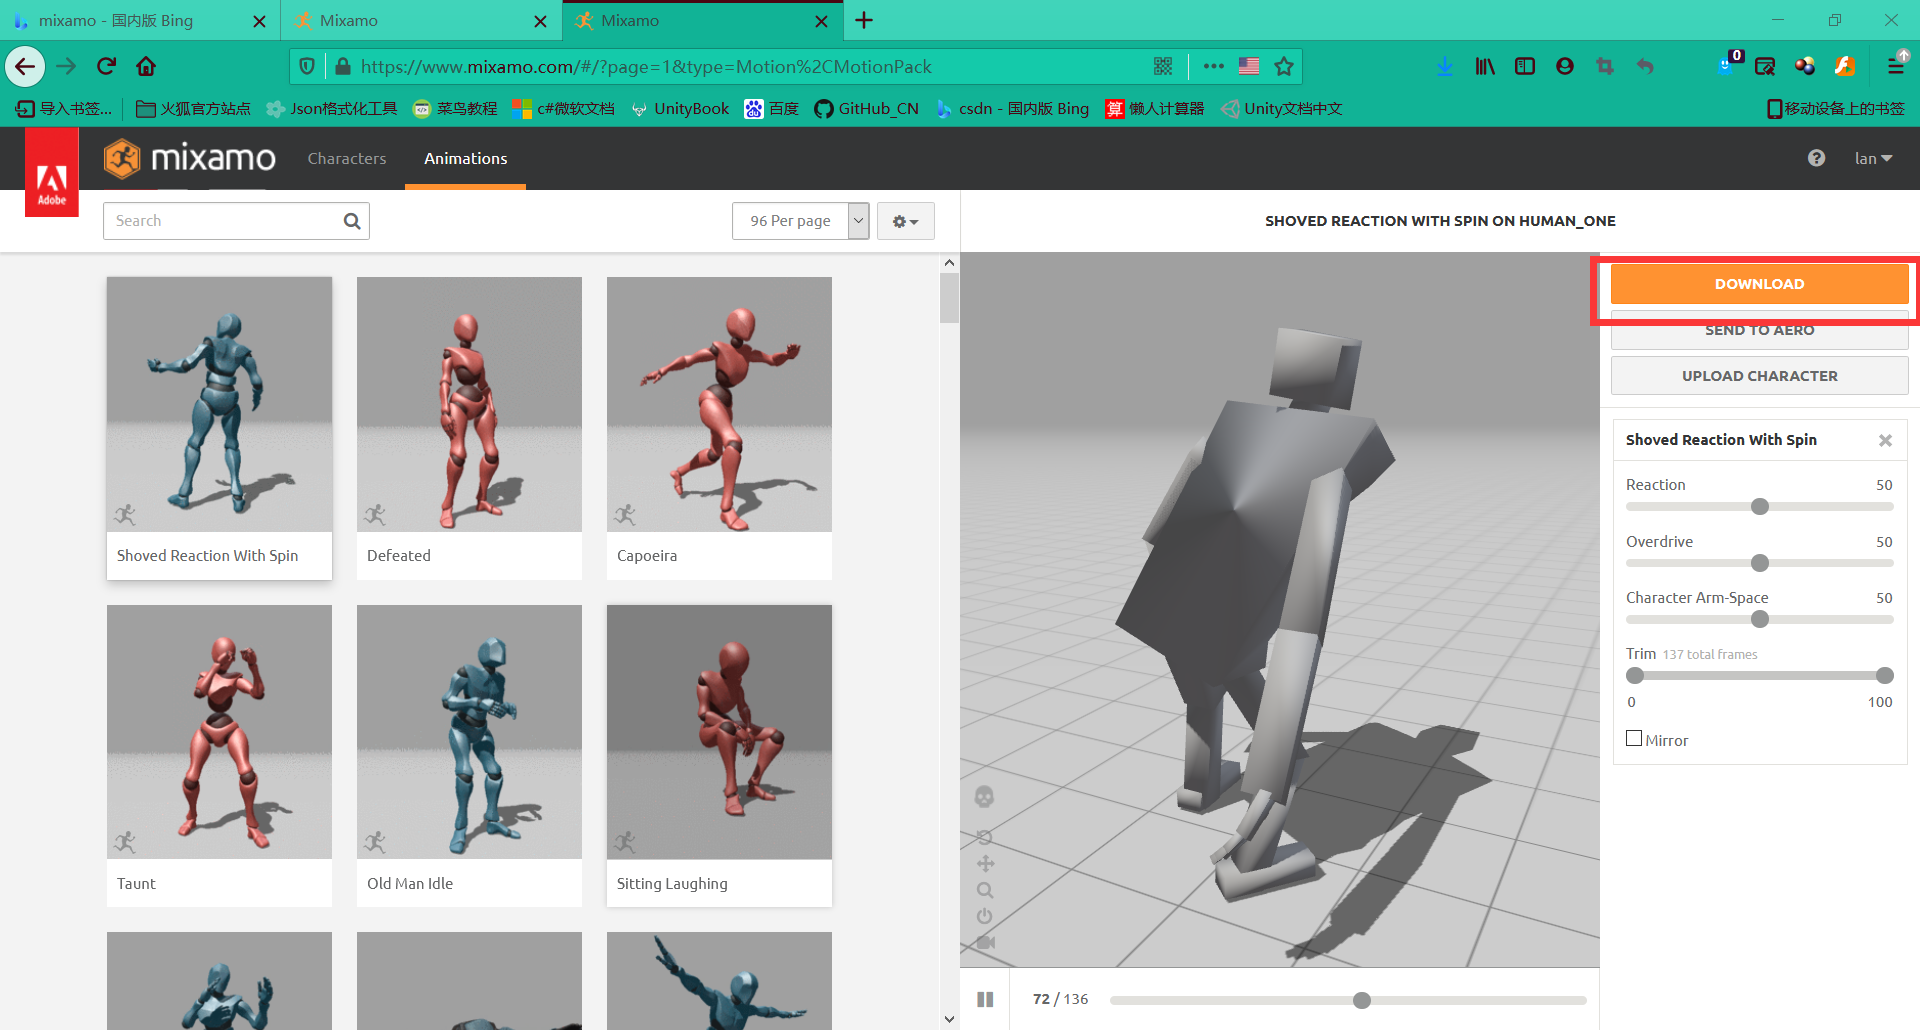Enable the Mirror checkbox

point(1634,738)
